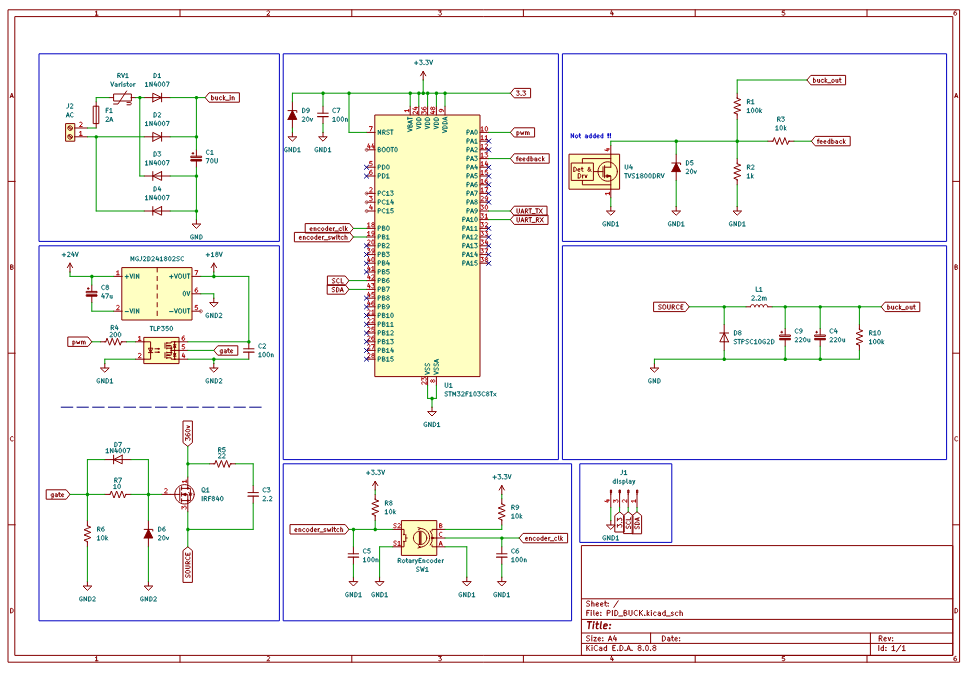Select the UART_TX net label
The height and width of the screenshot is (673, 970).
528,211
